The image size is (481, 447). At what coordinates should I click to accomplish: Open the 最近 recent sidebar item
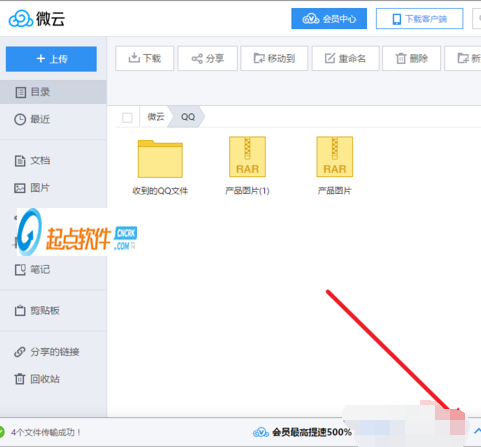[x=53, y=119]
